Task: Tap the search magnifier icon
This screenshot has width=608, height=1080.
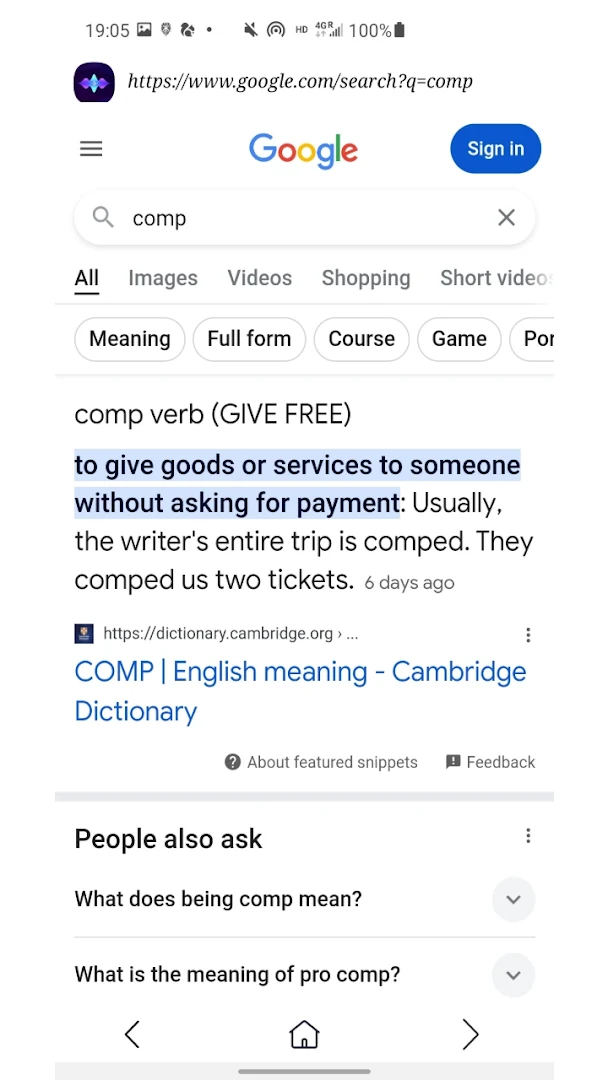Action: 103,217
